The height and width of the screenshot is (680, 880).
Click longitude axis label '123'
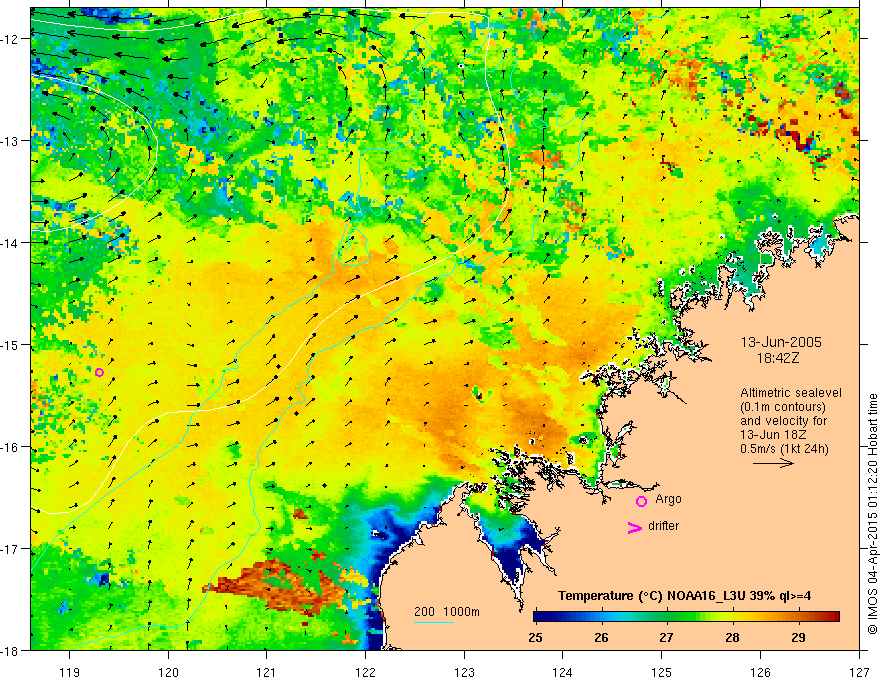[464, 672]
